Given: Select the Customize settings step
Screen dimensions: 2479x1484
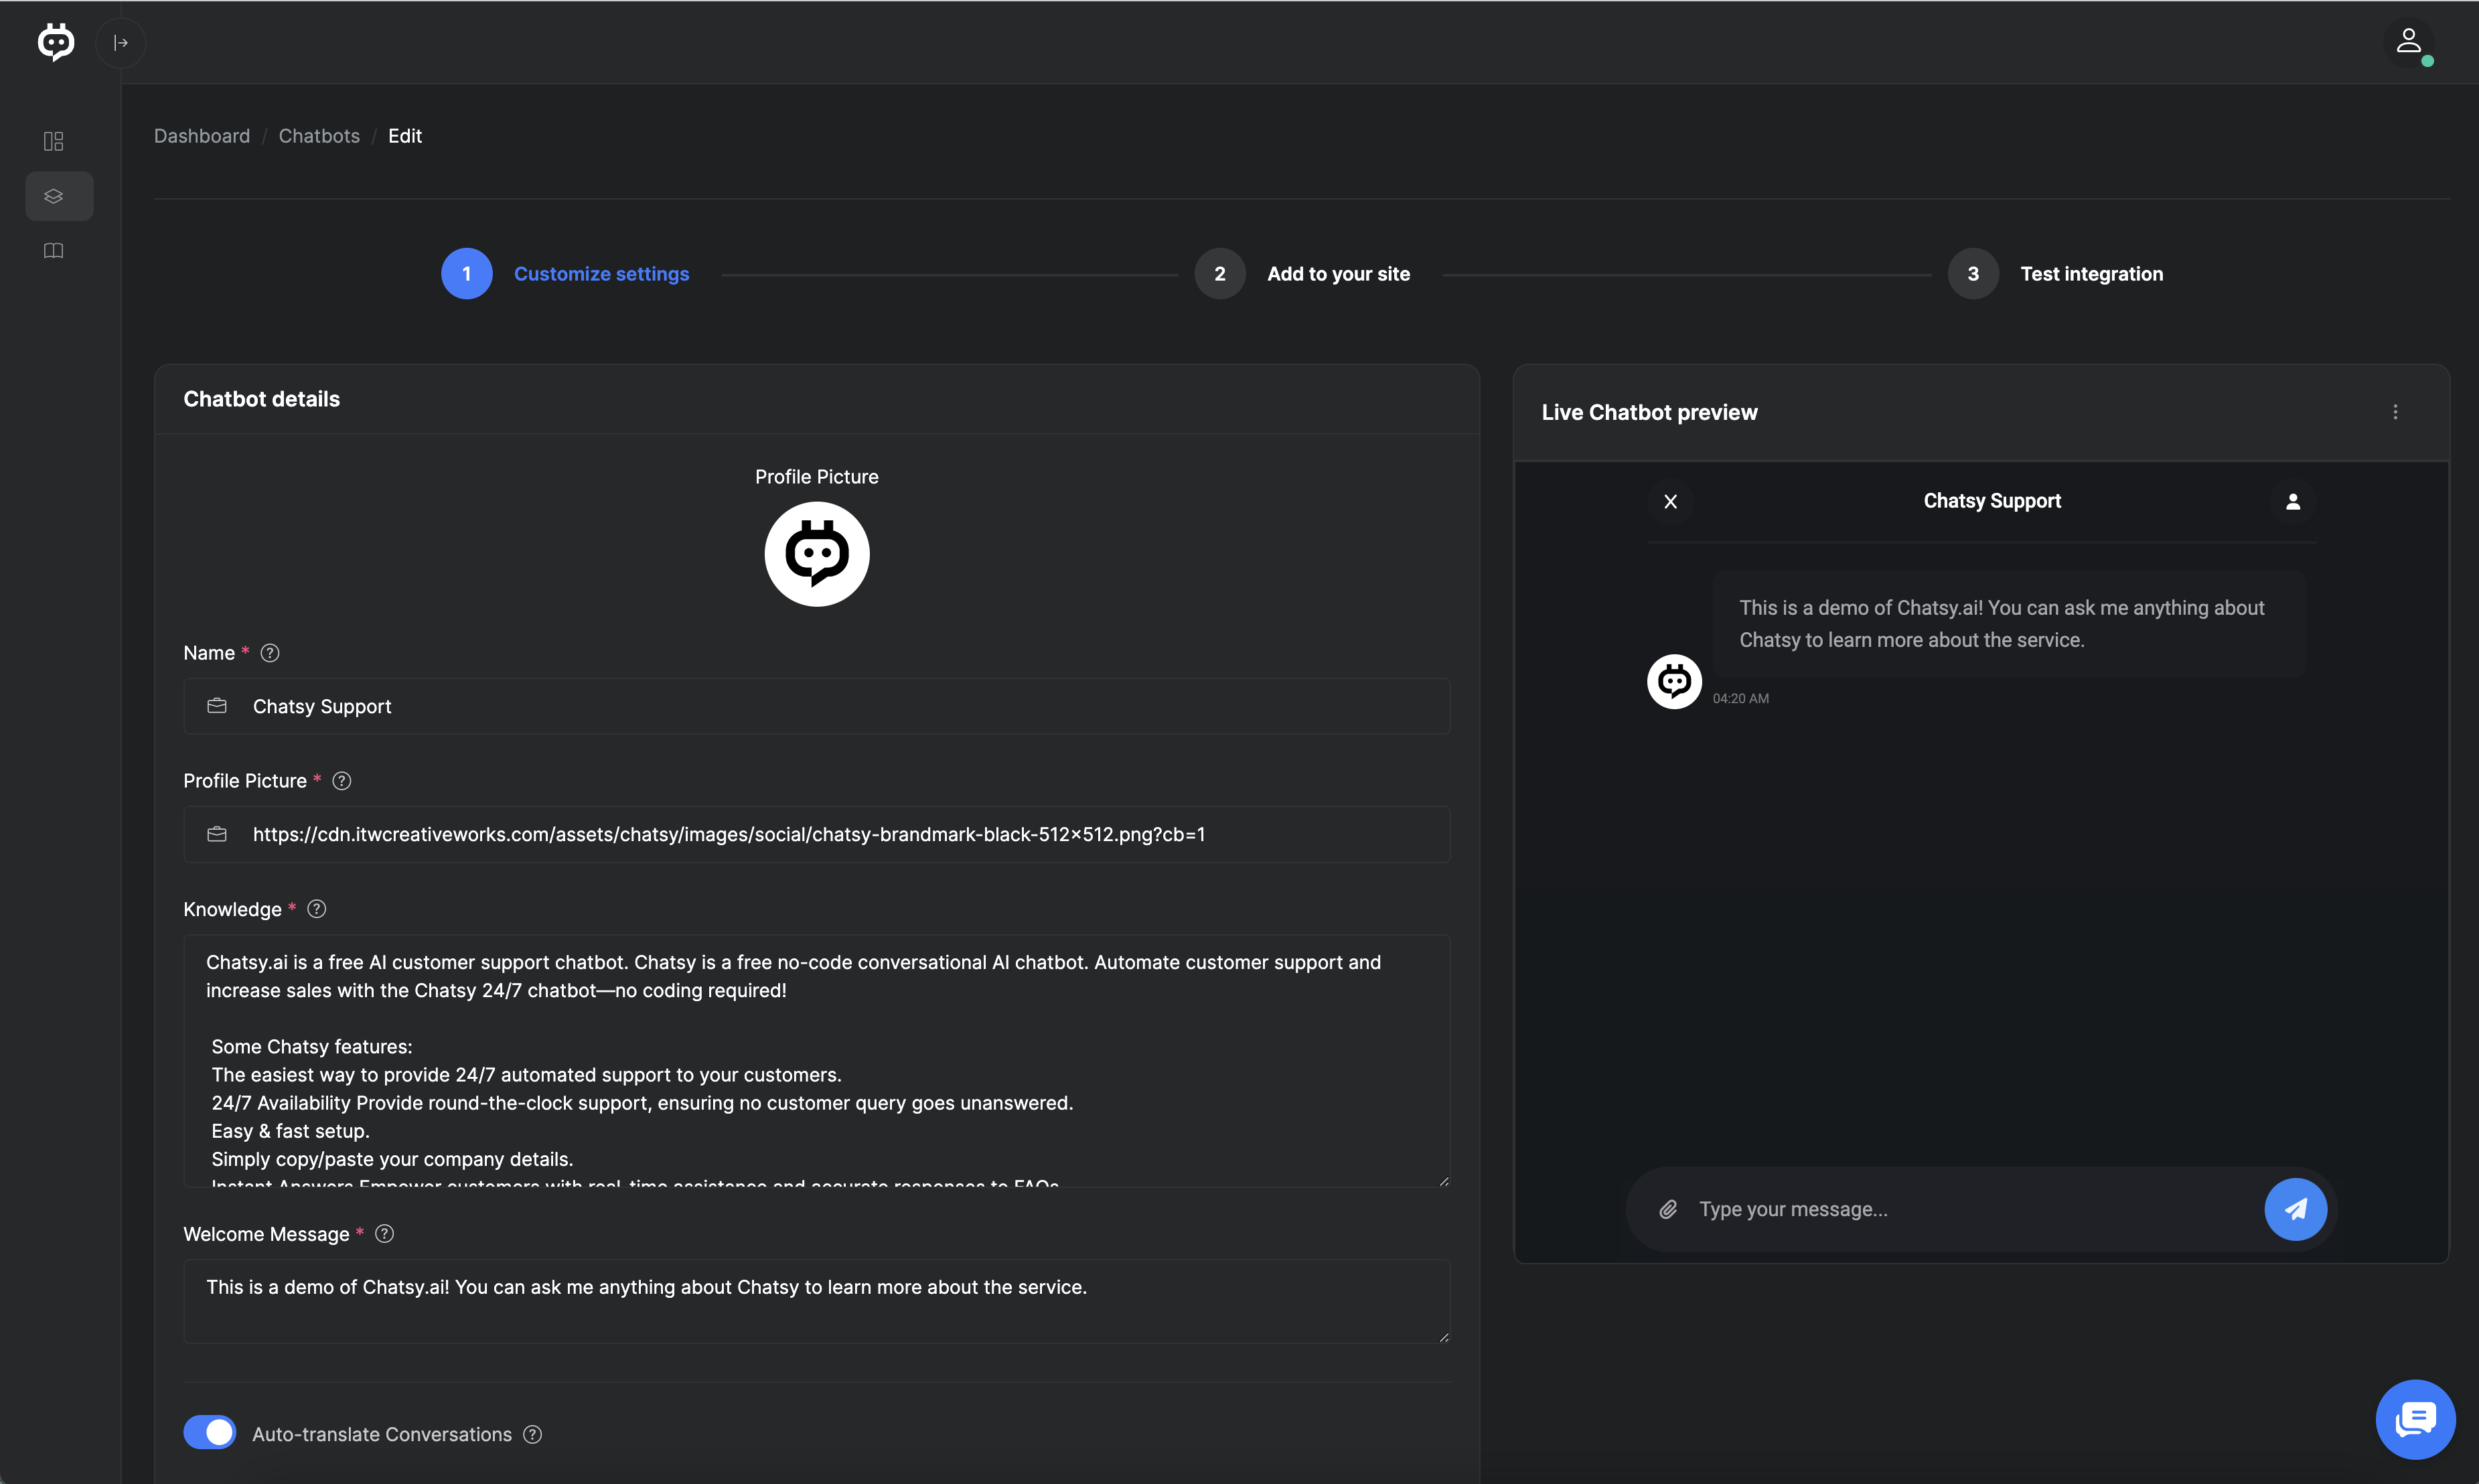Looking at the screenshot, I should pyautogui.click(x=600, y=274).
